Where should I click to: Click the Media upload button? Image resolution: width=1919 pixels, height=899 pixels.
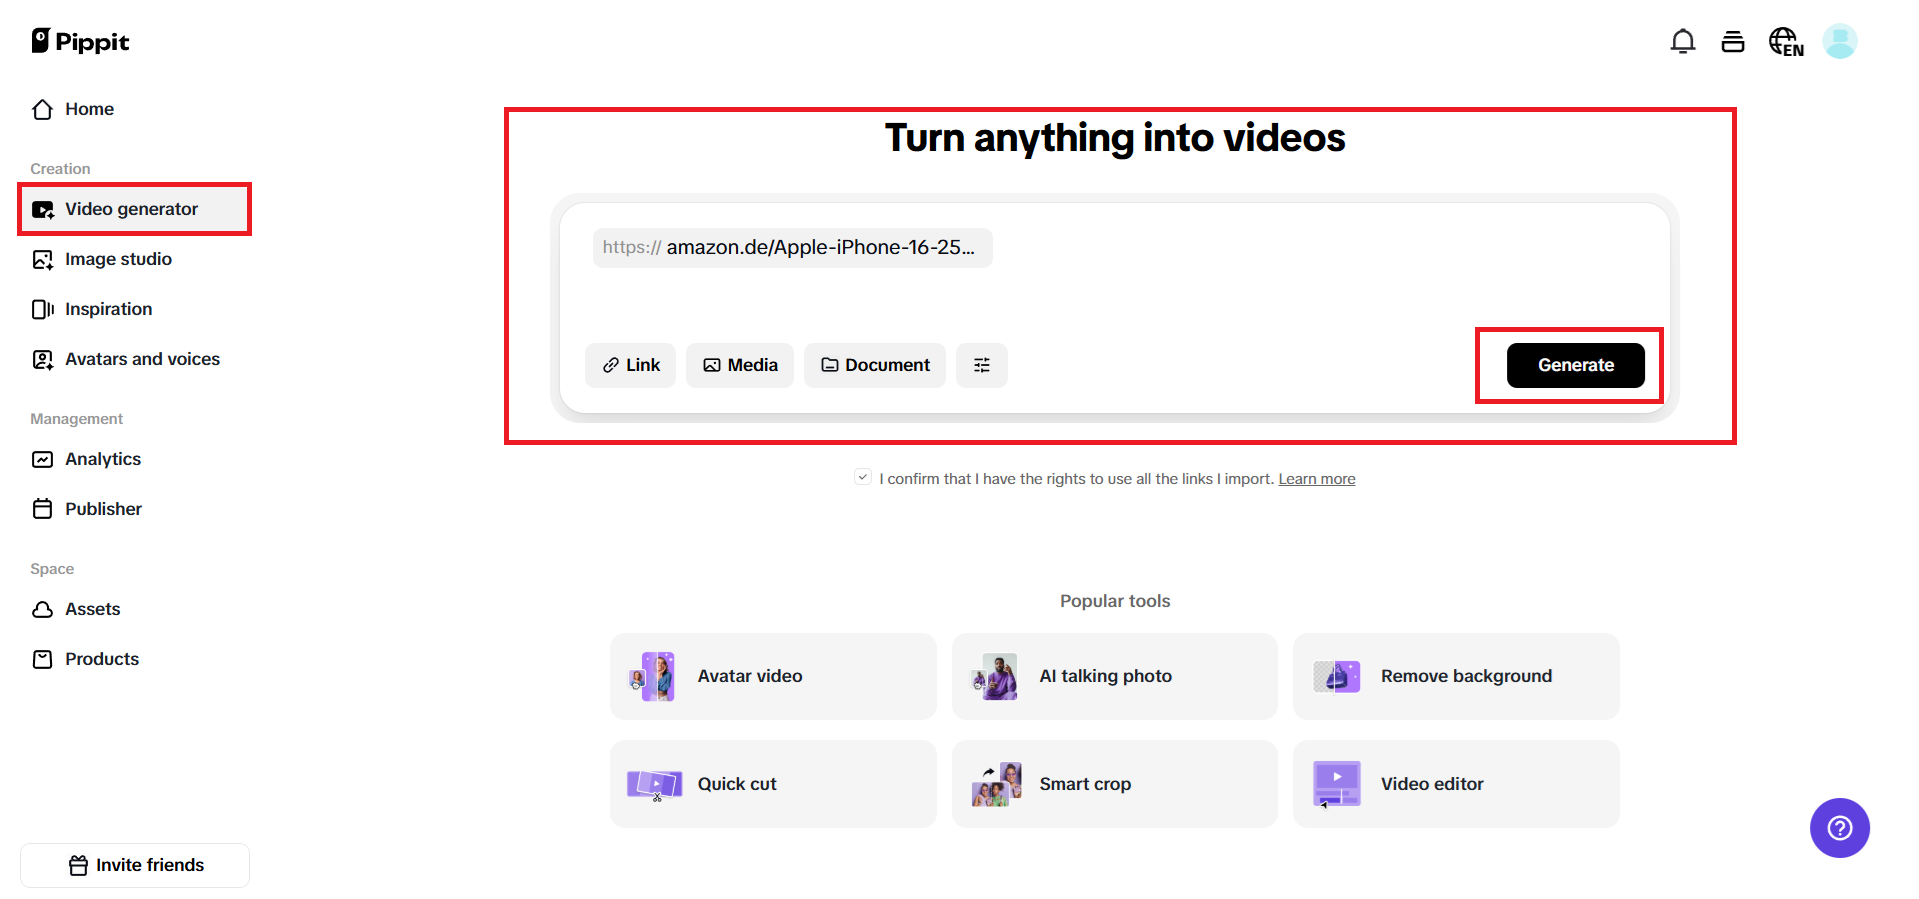740,365
